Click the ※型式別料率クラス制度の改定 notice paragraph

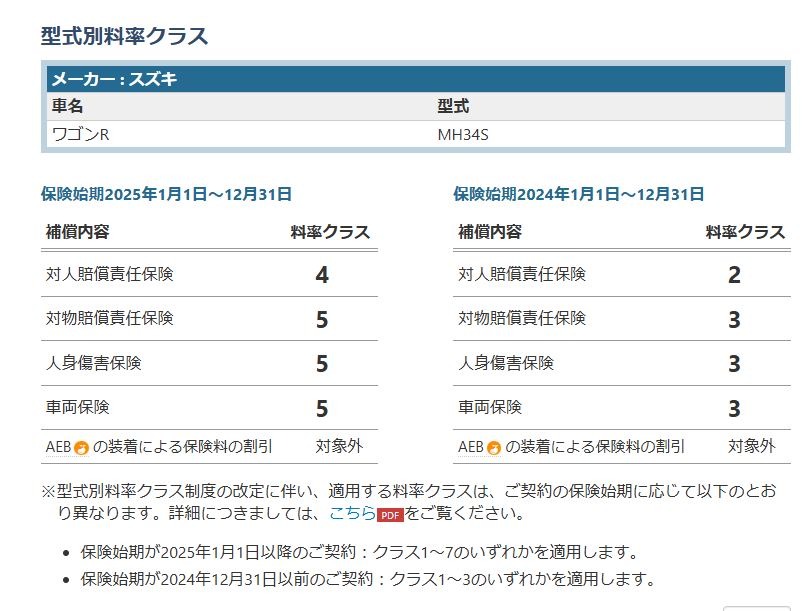click(409, 502)
